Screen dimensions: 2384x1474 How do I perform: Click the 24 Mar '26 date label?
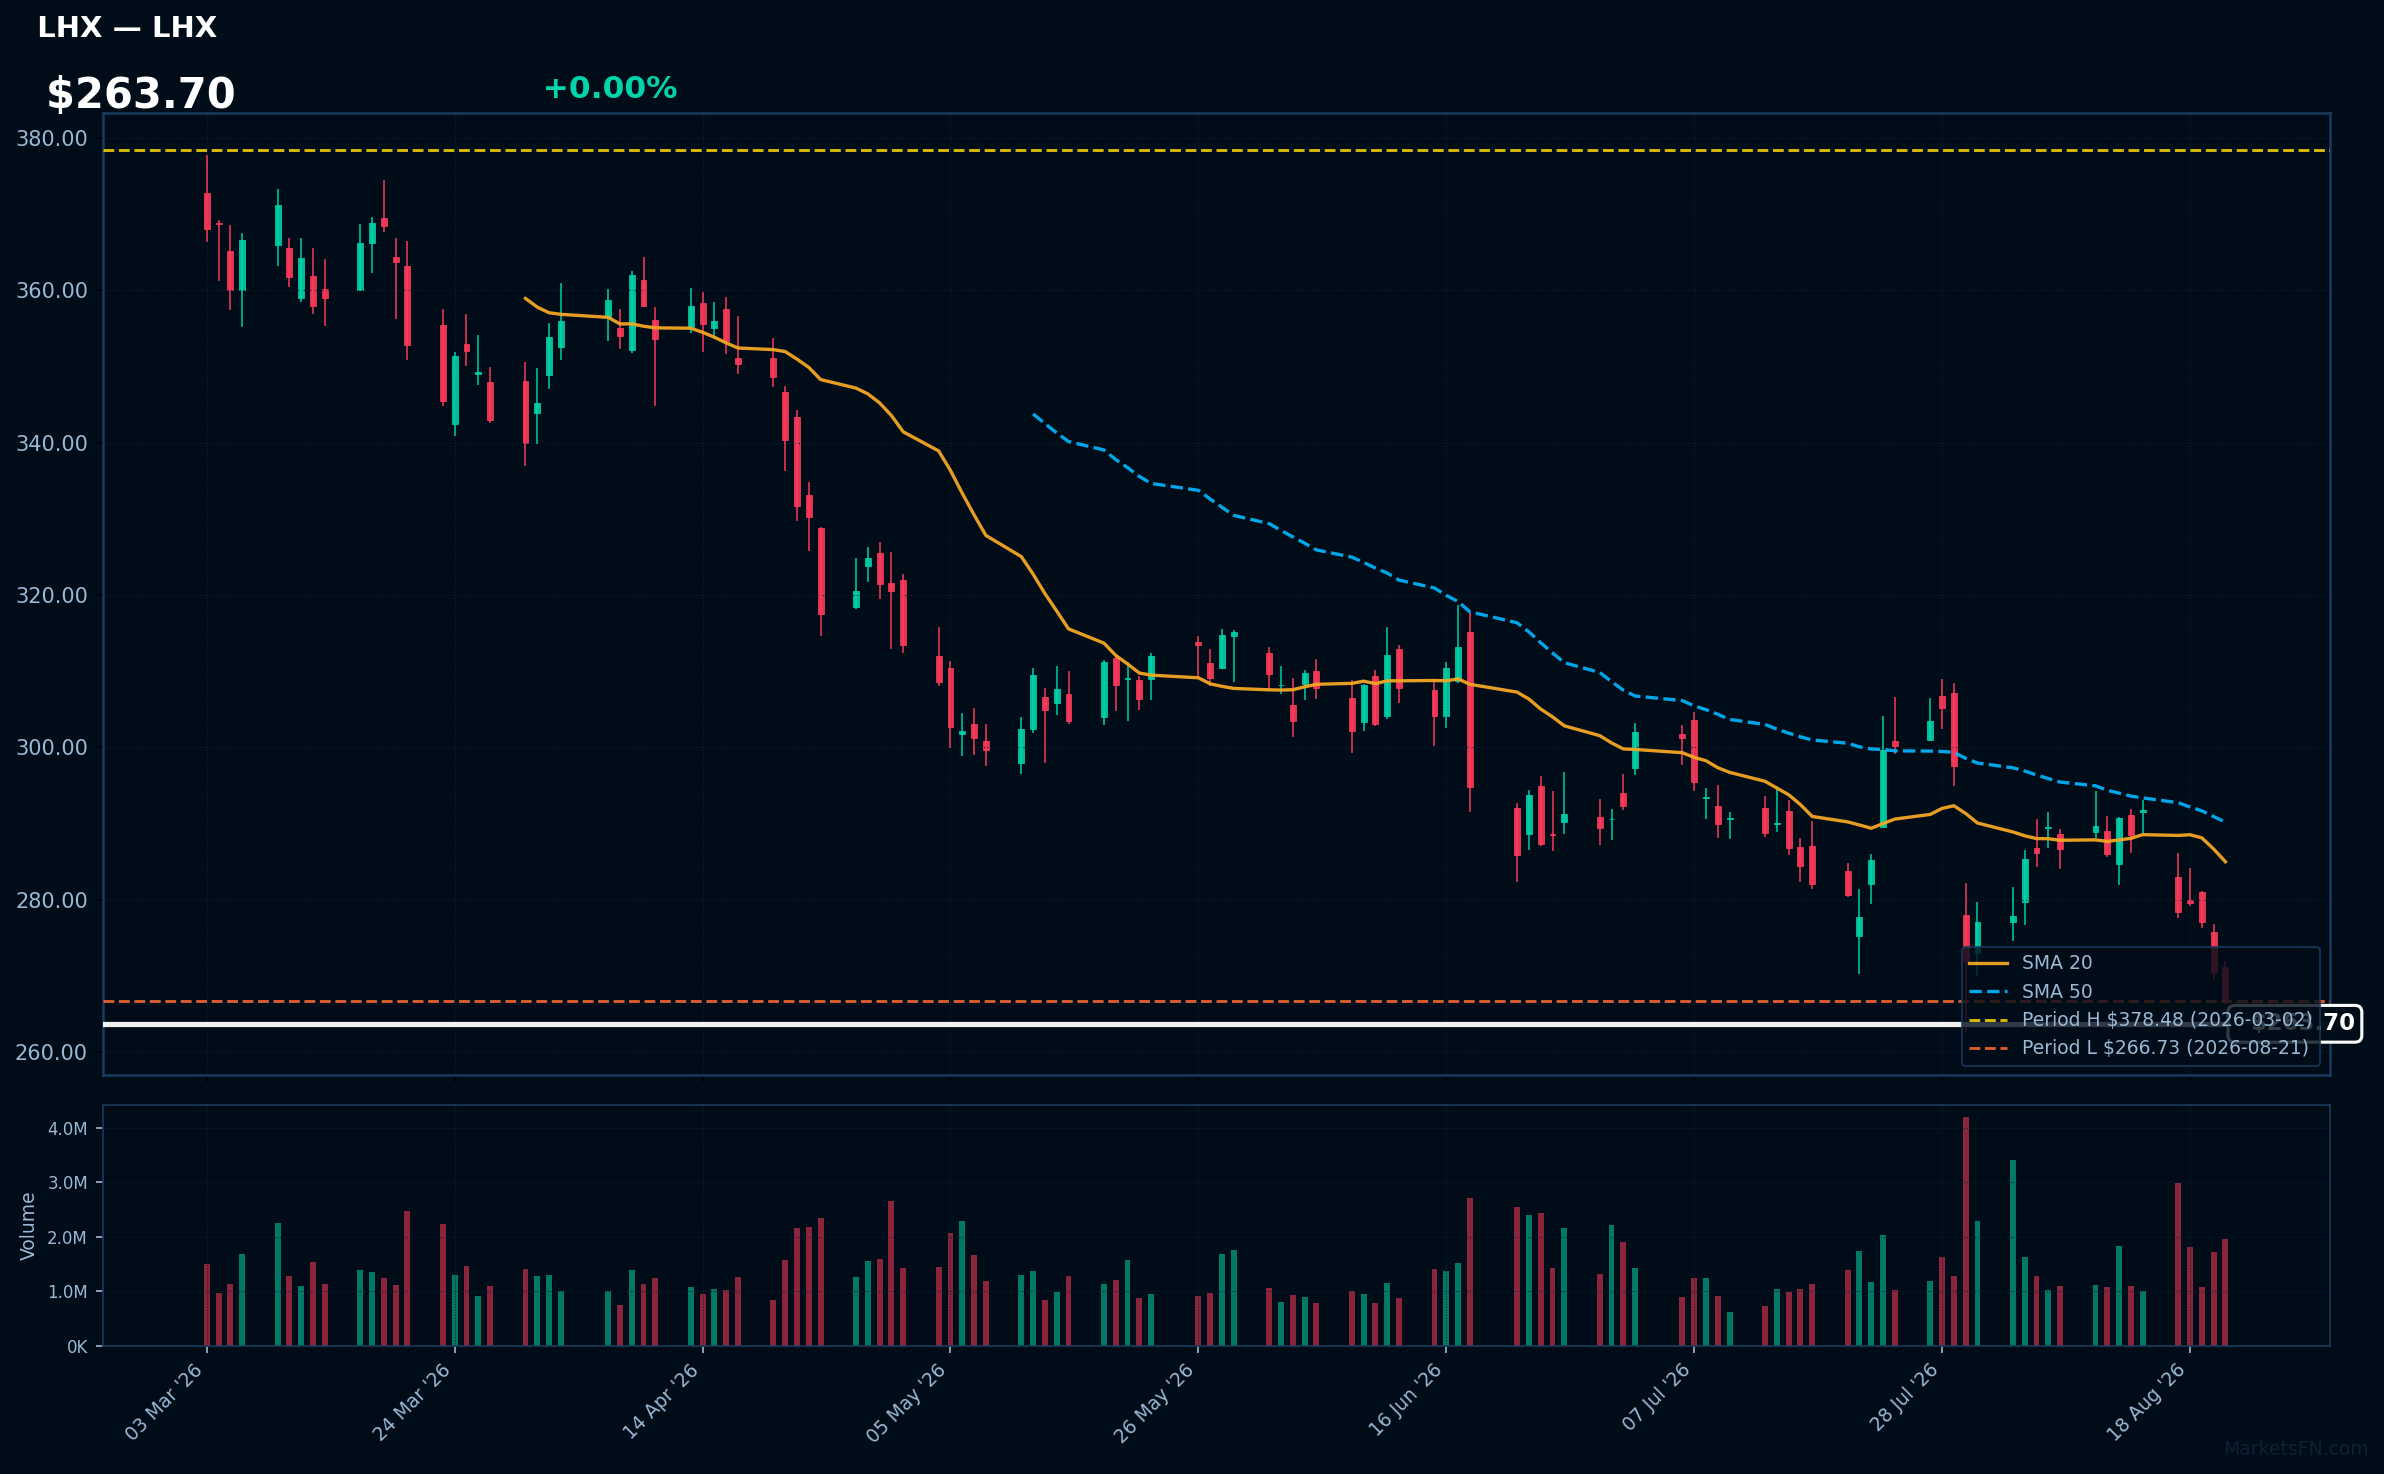pos(412,1401)
